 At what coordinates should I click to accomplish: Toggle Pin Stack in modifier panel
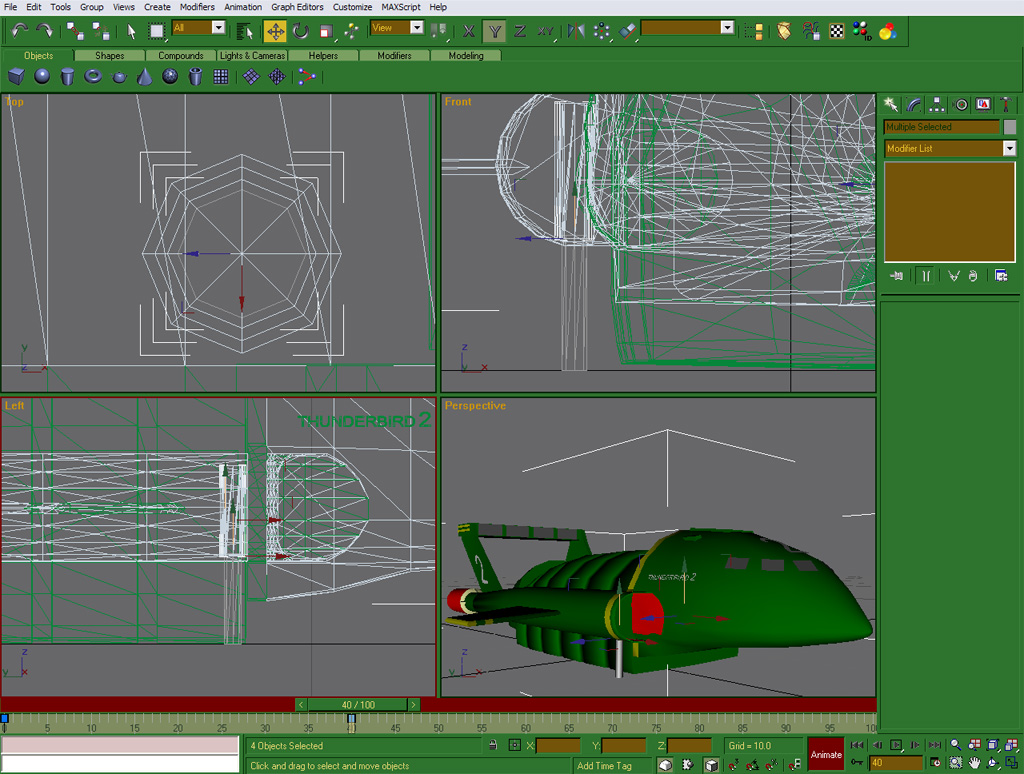pyautogui.click(x=896, y=276)
